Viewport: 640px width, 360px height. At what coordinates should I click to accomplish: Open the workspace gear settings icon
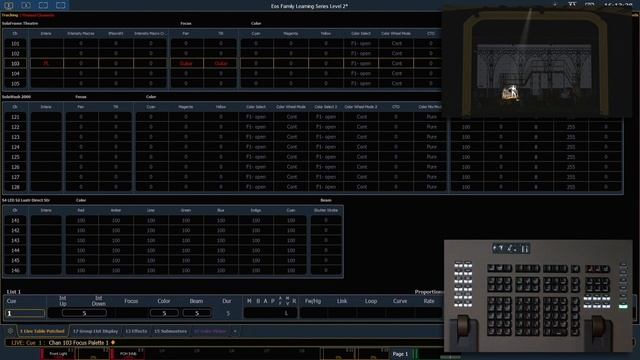11,331
